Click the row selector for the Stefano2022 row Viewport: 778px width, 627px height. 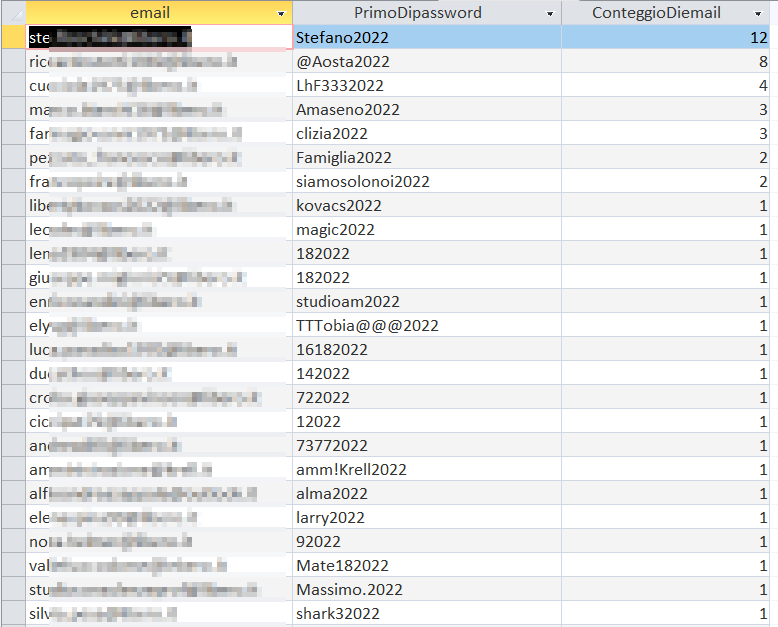coord(13,37)
